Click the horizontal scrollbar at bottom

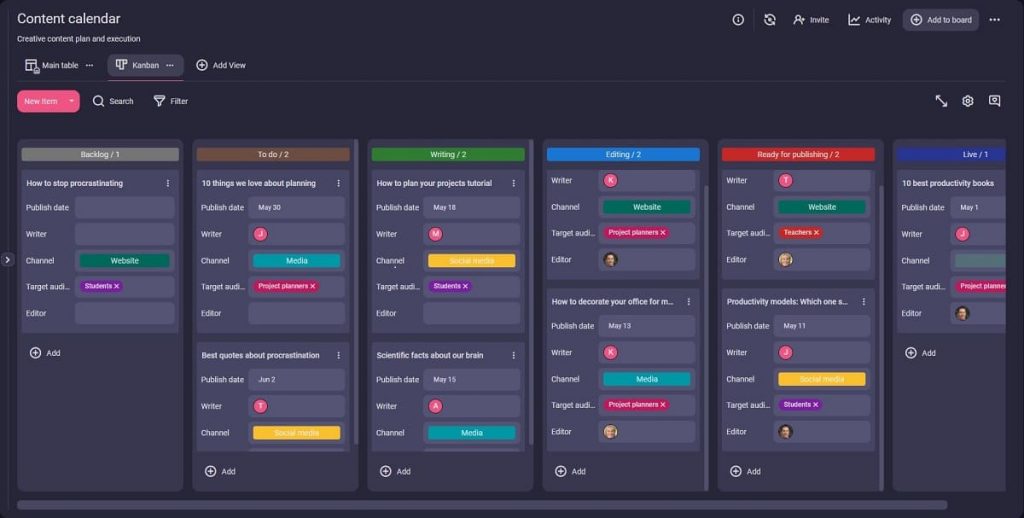click(482, 505)
